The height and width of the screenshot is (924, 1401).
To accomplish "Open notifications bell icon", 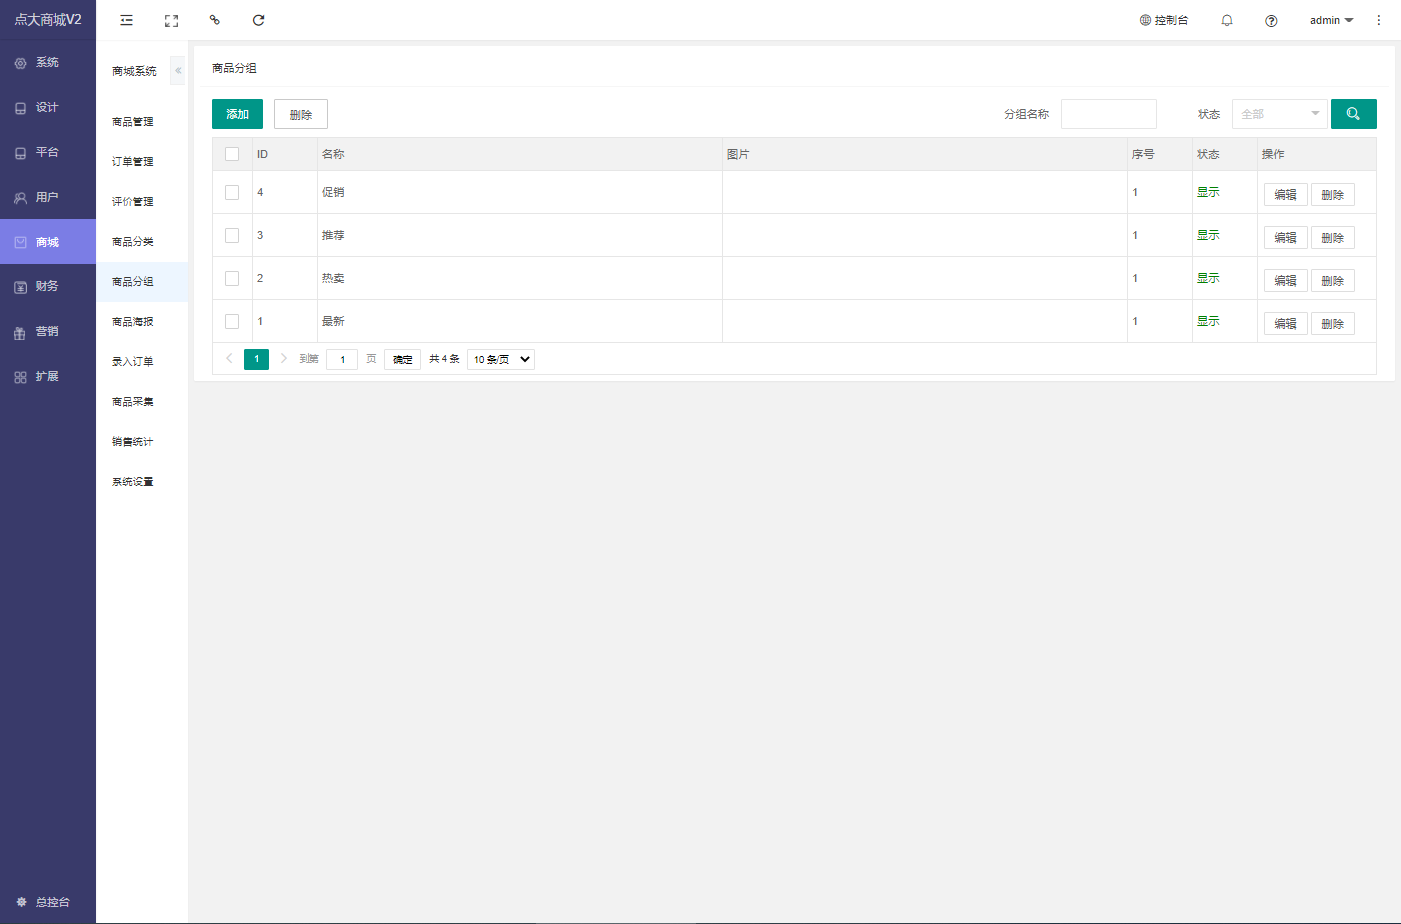I will pyautogui.click(x=1227, y=20).
